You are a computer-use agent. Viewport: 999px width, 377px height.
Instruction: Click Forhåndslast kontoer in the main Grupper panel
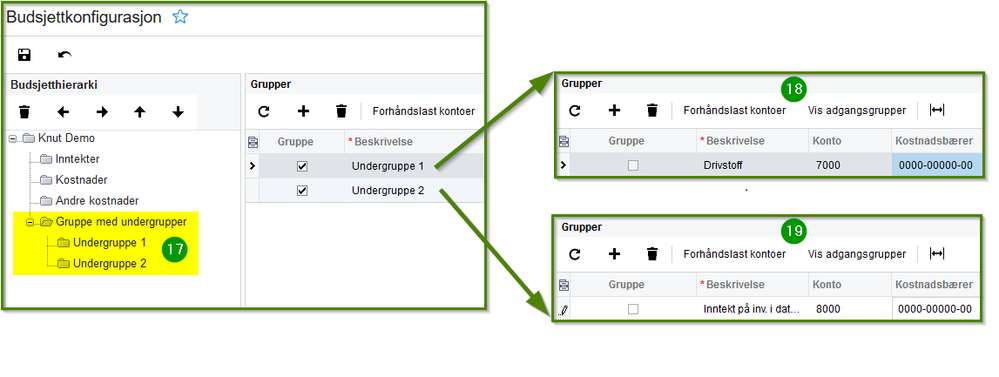pos(424,111)
